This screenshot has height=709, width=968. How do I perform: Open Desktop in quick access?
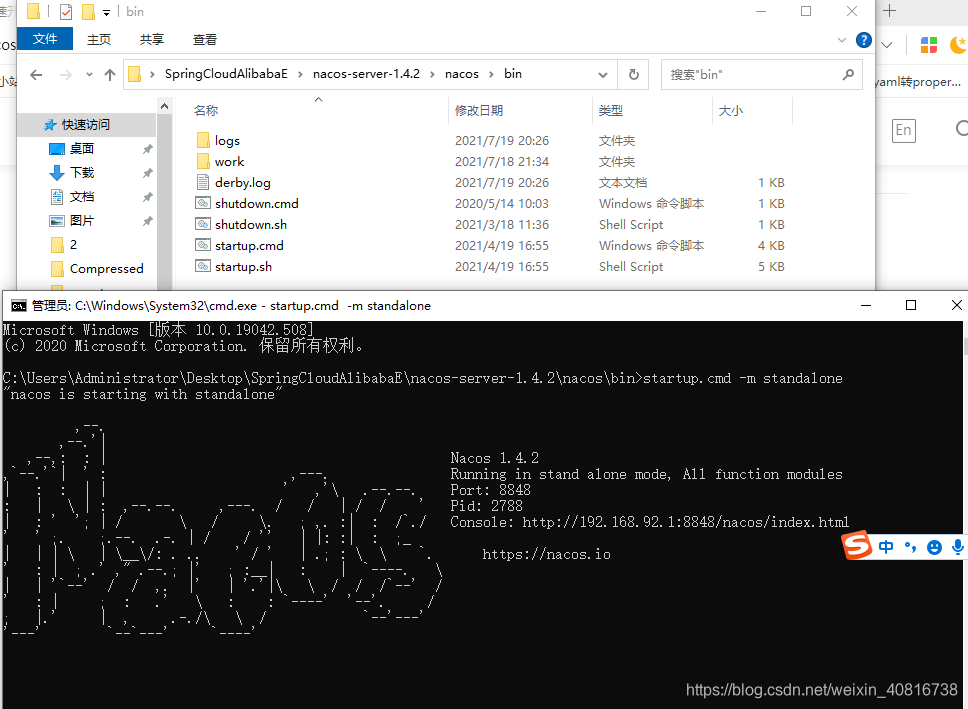click(81, 149)
